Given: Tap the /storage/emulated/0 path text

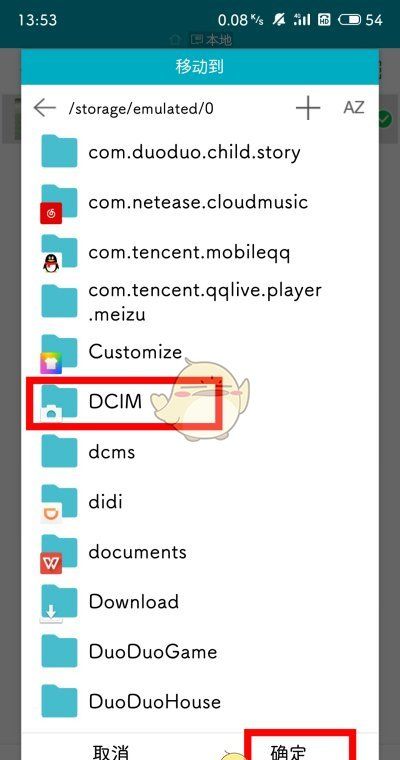Looking at the screenshot, I should point(141,109).
